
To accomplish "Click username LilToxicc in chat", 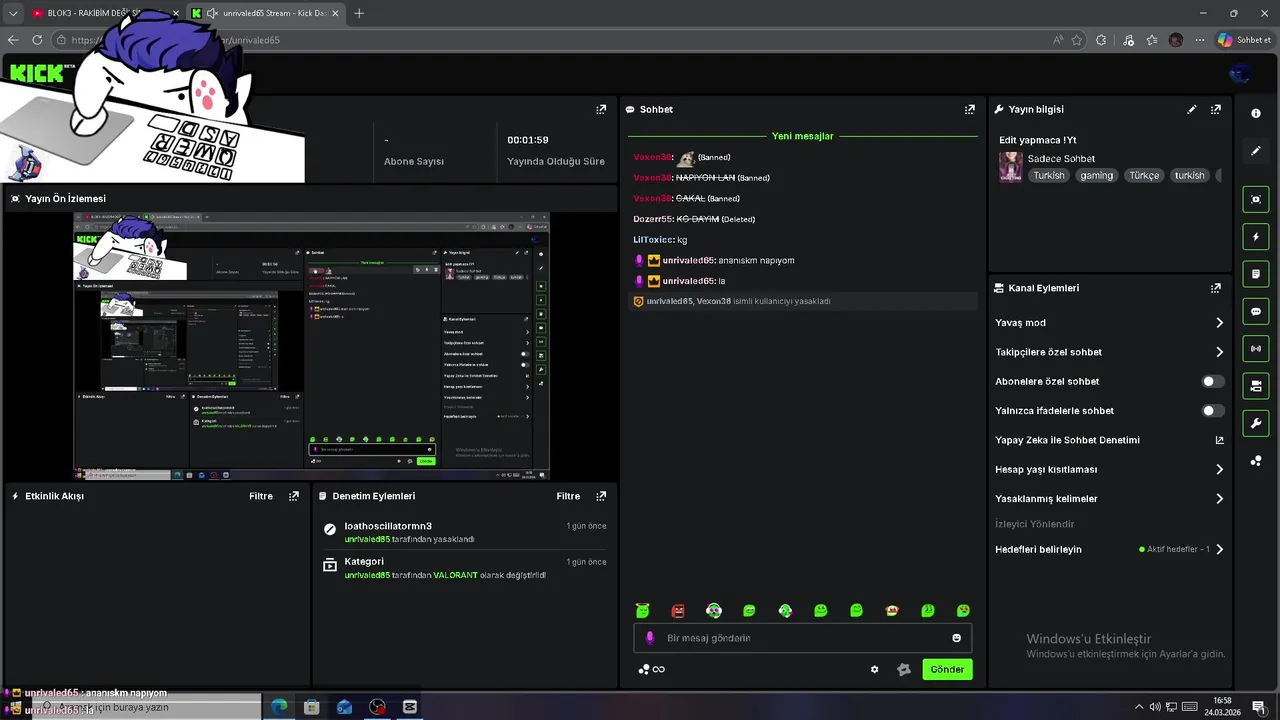I will coord(653,240).
